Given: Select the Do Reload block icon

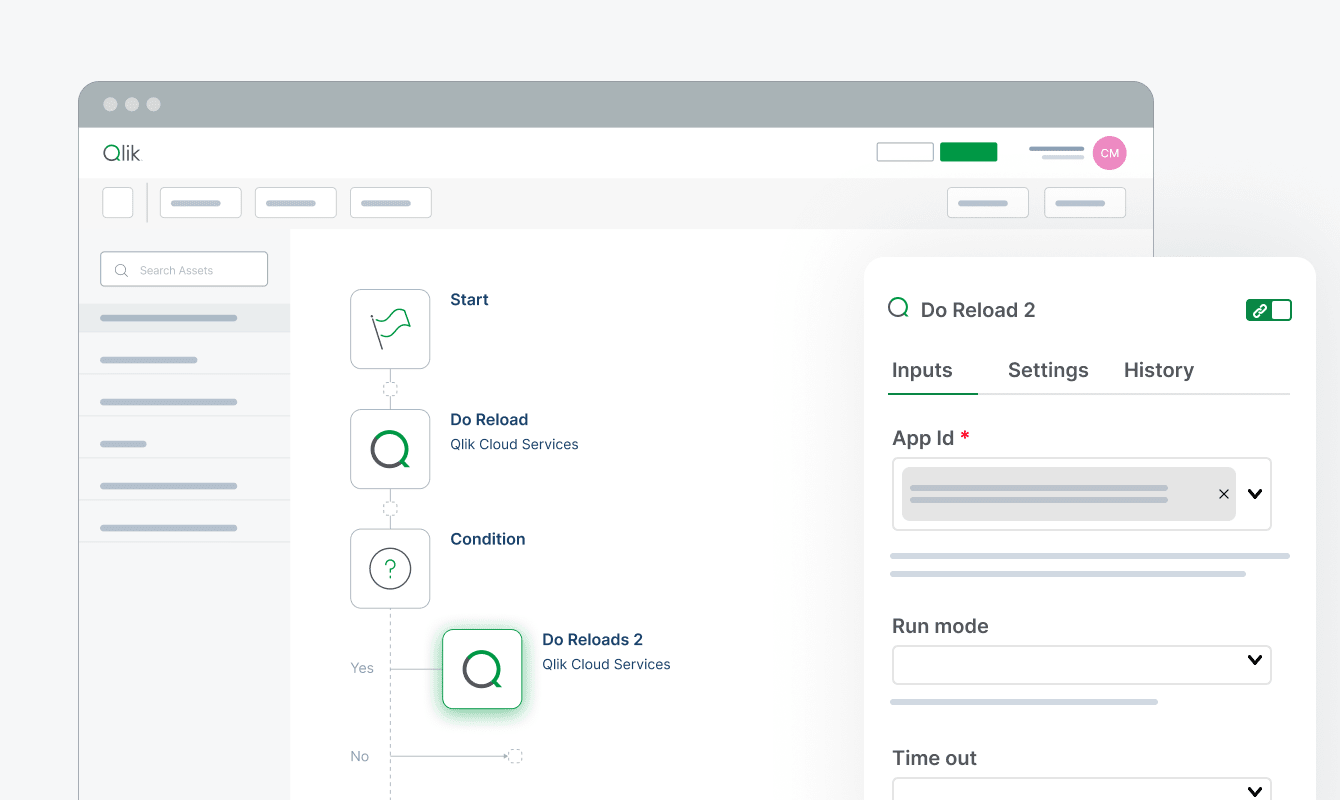Looking at the screenshot, I should (x=390, y=449).
